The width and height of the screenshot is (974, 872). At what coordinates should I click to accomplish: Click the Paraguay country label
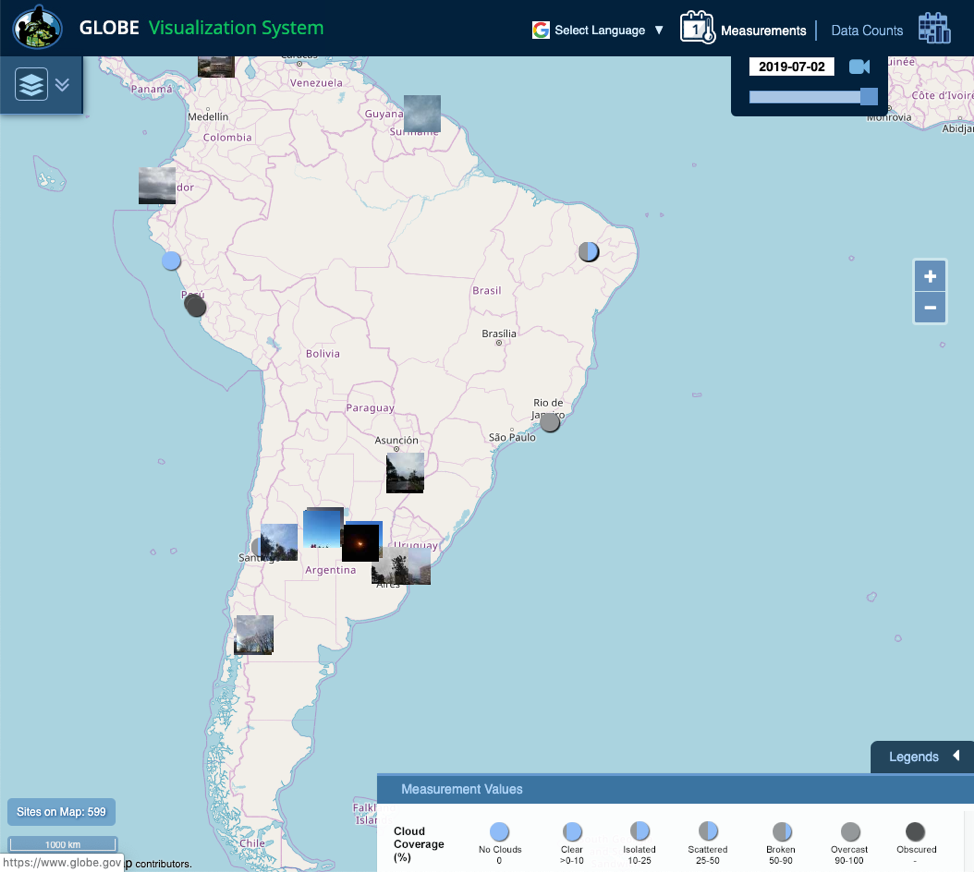370,408
